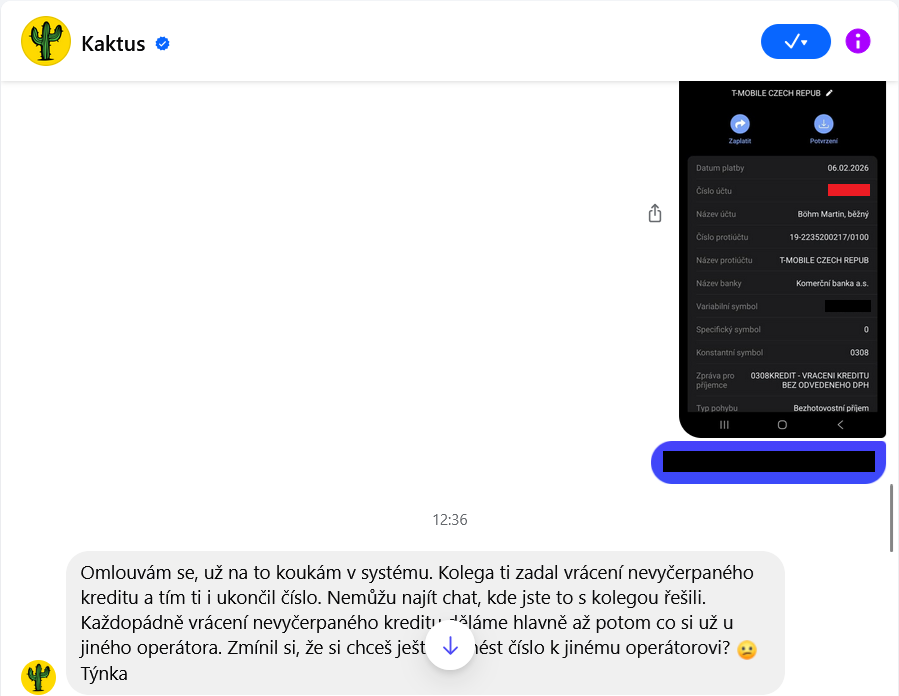This screenshot has height=696, width=899.
Task: Click the share icon beside the screenshot
Action: tap(655, 213)
